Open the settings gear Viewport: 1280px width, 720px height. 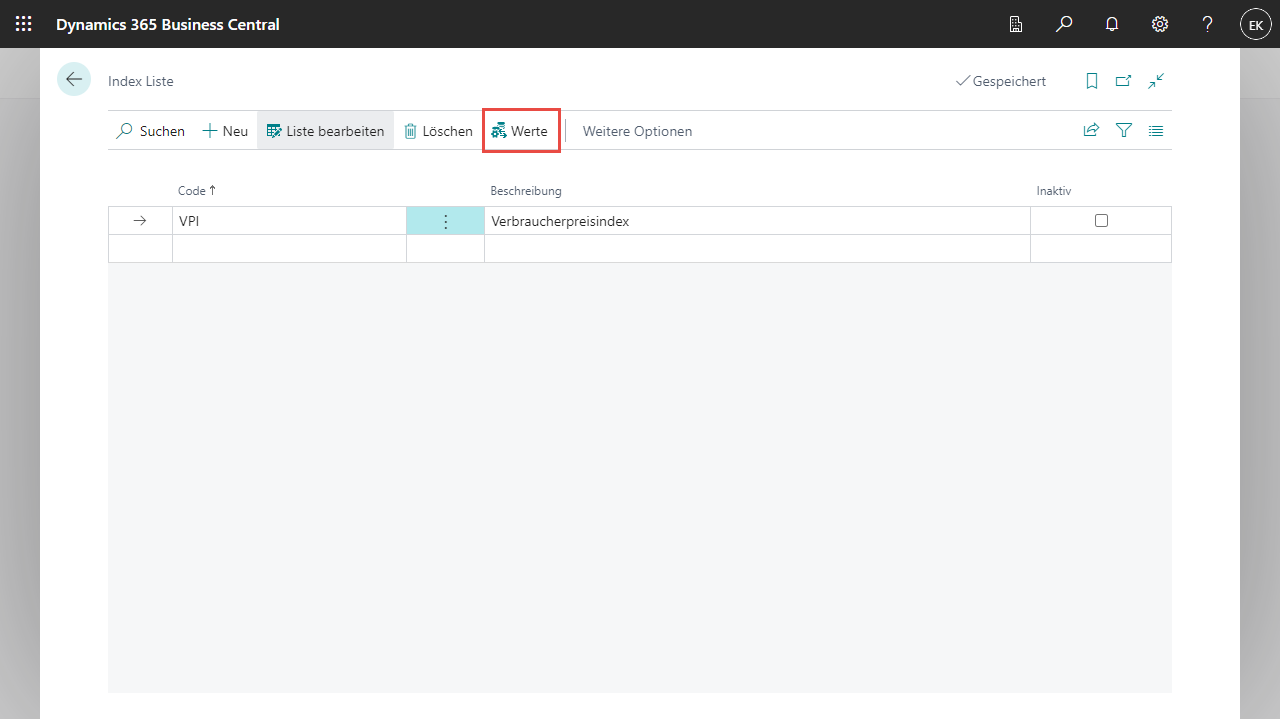1160,24
